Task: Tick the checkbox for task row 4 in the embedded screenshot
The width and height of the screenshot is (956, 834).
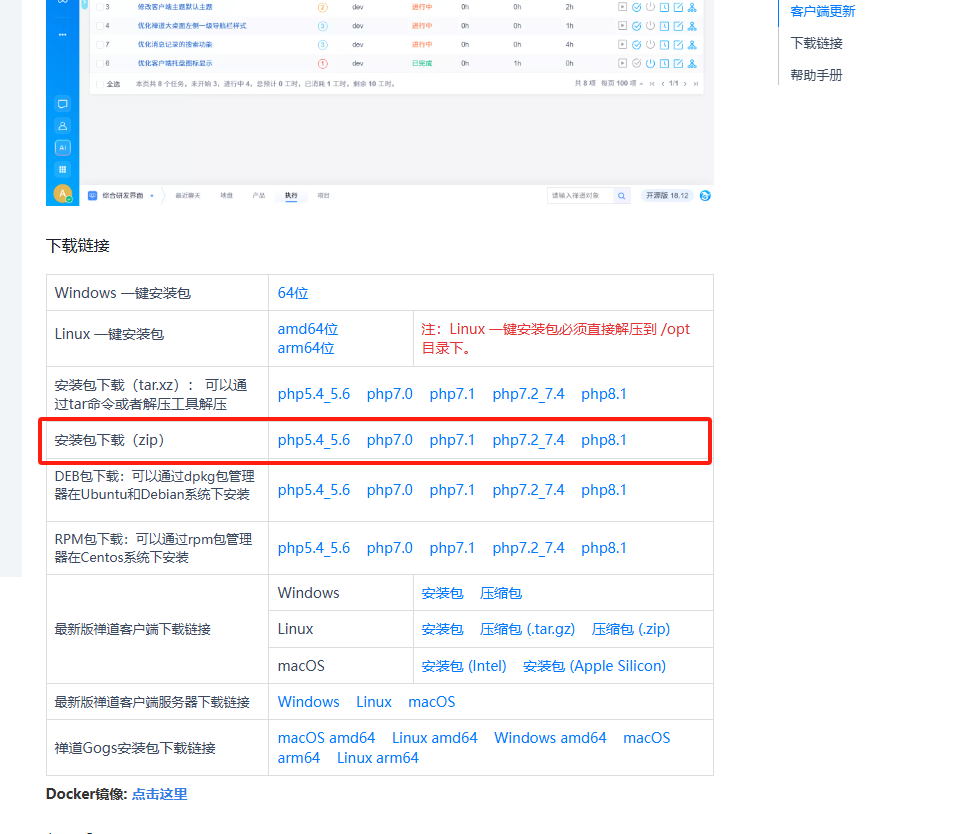Action: (x=100, y=26)
